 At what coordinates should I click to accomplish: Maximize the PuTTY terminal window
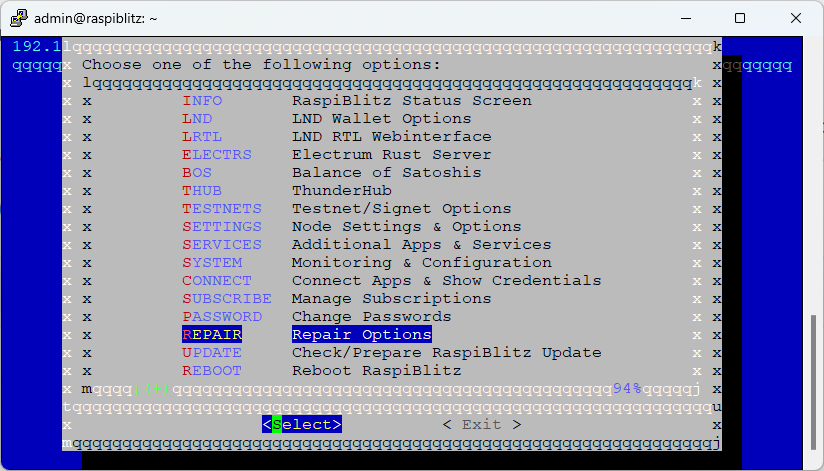(740, 18)
